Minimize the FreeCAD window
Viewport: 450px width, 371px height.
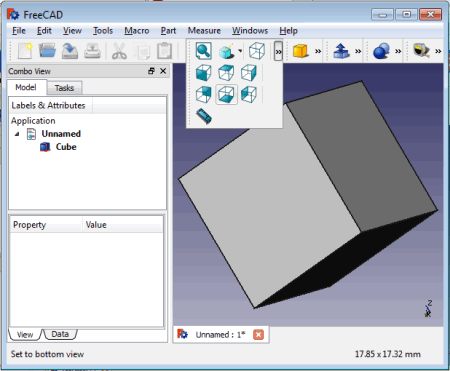tap(382, 15)
